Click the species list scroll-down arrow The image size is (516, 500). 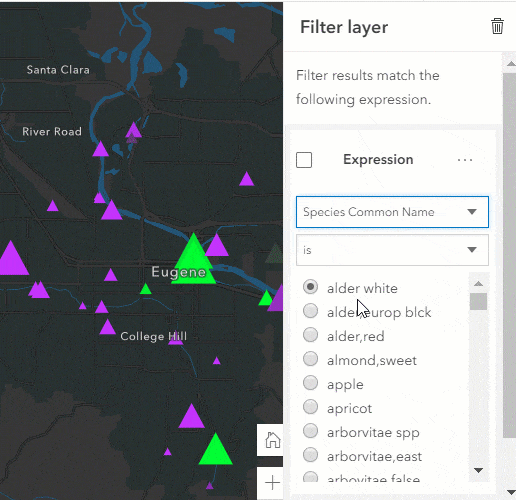click(x=478, y=470)
